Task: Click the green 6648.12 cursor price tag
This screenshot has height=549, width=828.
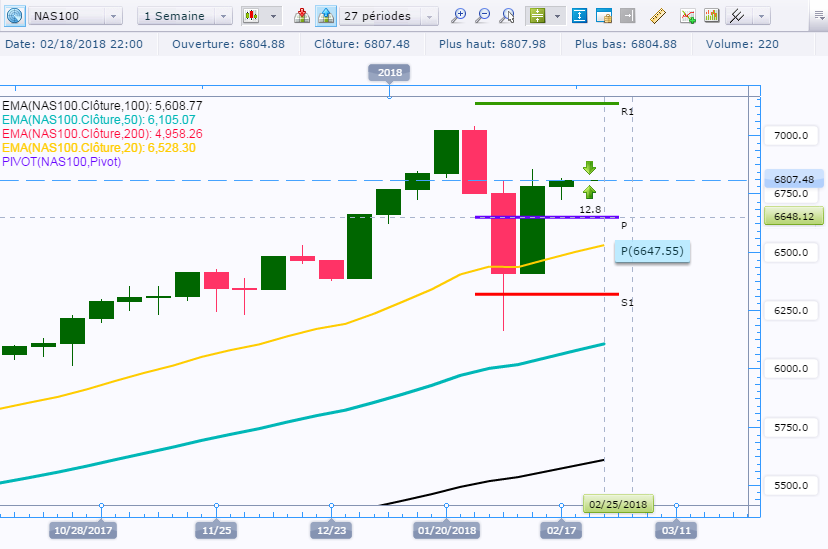Action: (794, 216)
